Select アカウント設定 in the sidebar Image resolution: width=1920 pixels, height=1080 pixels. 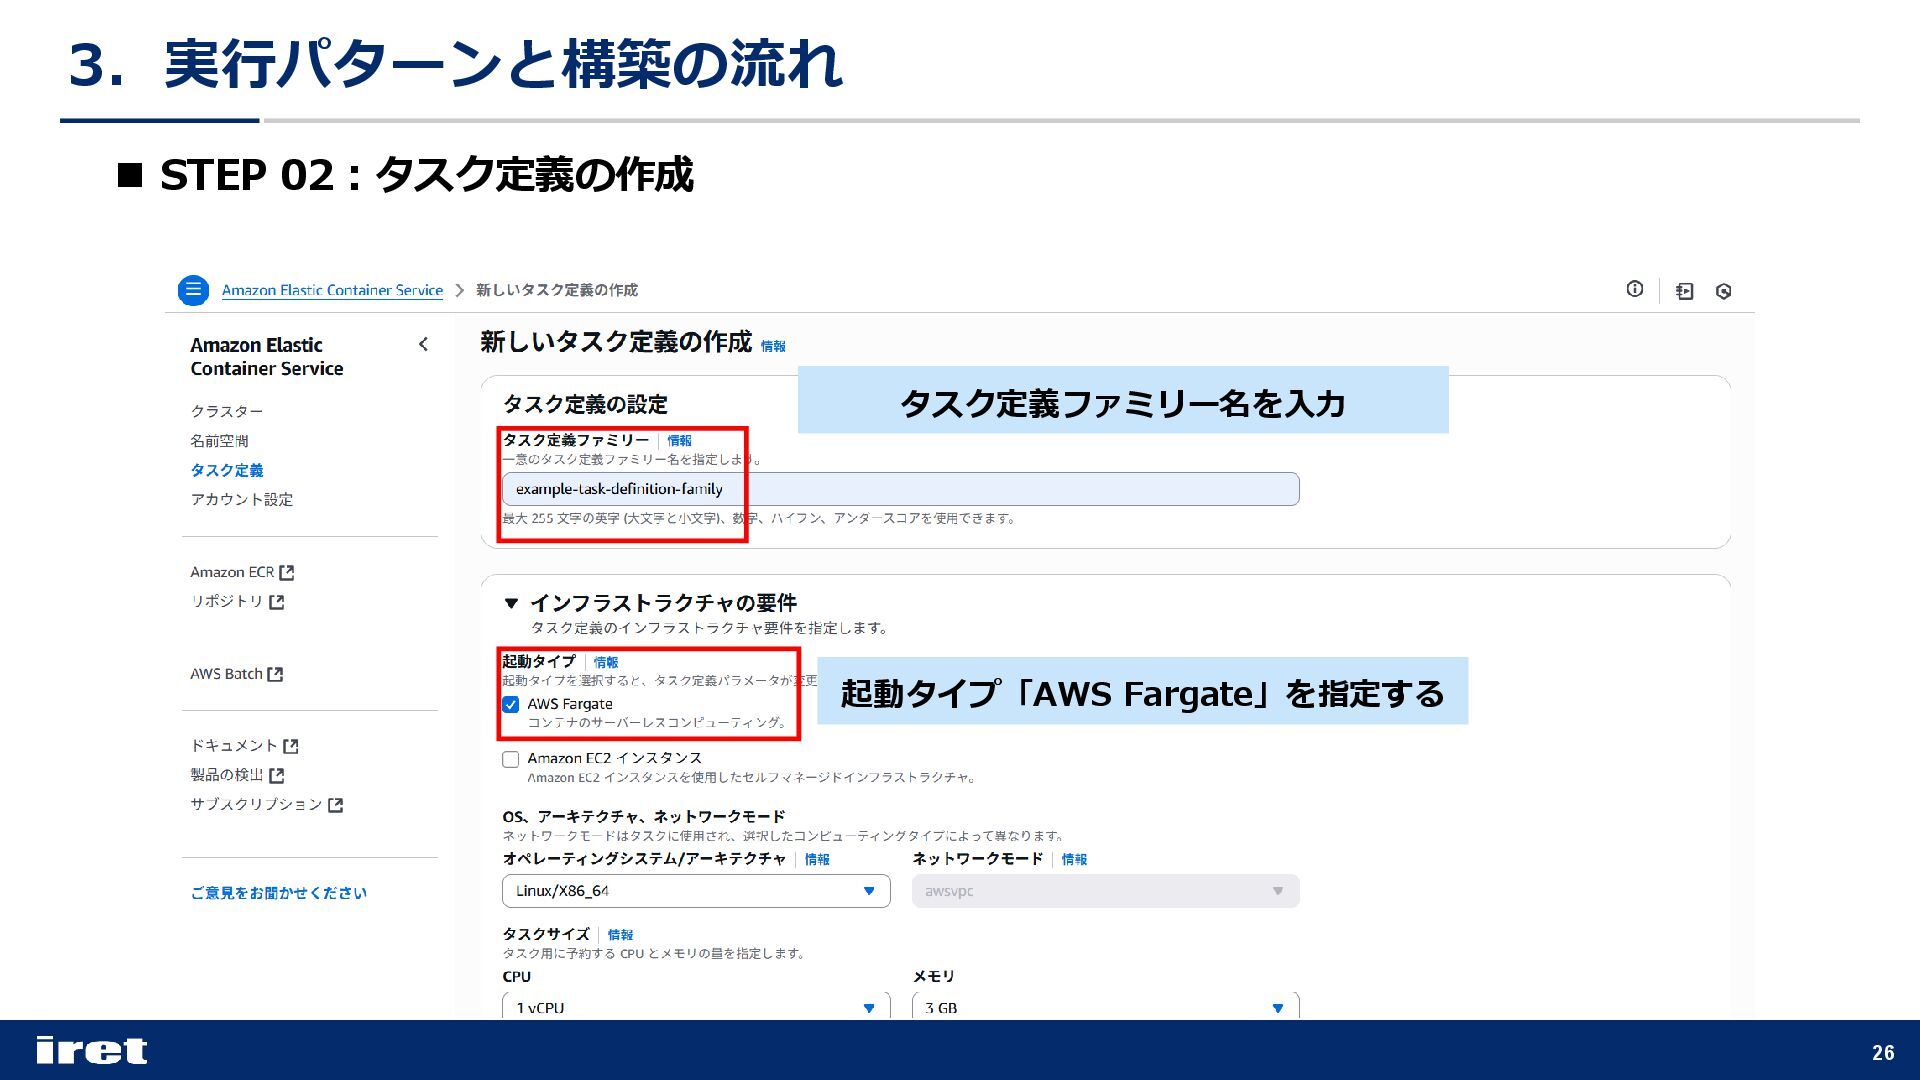pyautogui.click(x=242, y=499)
